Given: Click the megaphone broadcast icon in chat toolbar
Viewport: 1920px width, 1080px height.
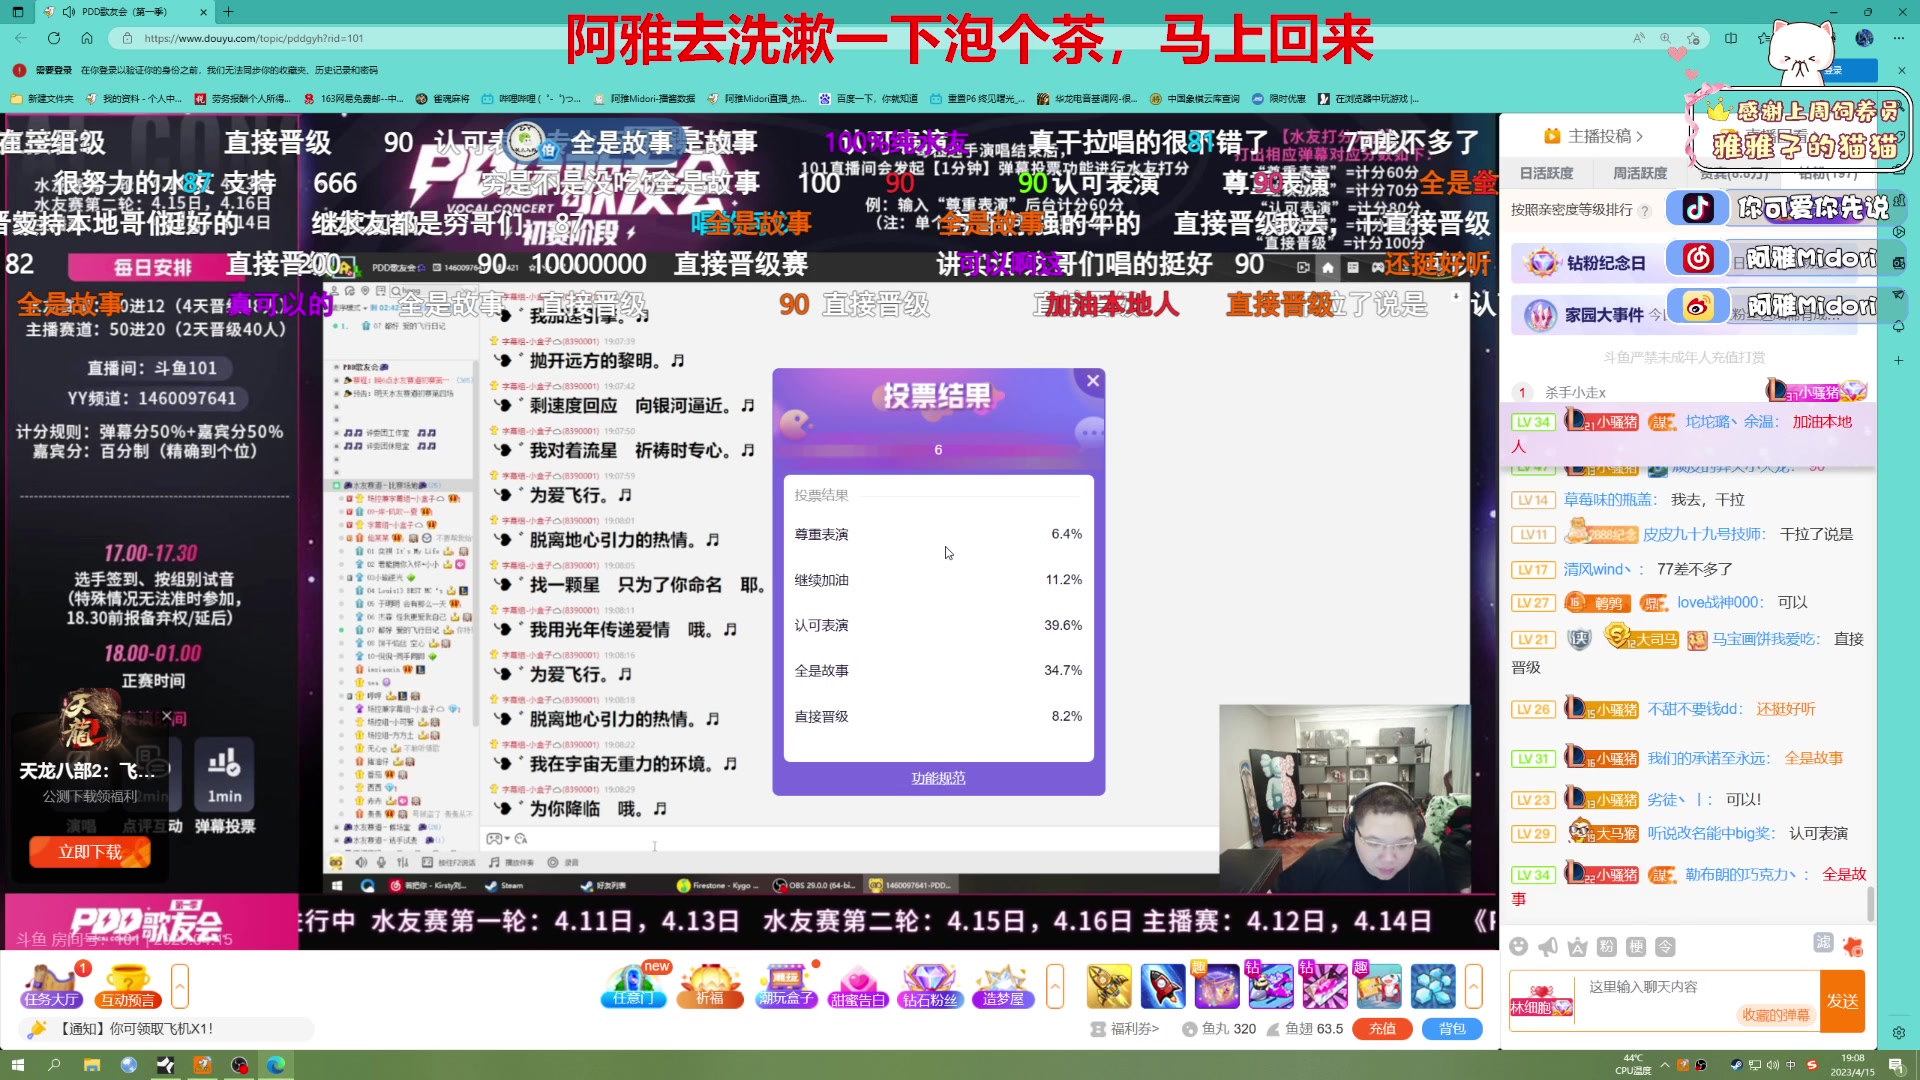Looking at the screenshot, I should [x=1548, y=946].
